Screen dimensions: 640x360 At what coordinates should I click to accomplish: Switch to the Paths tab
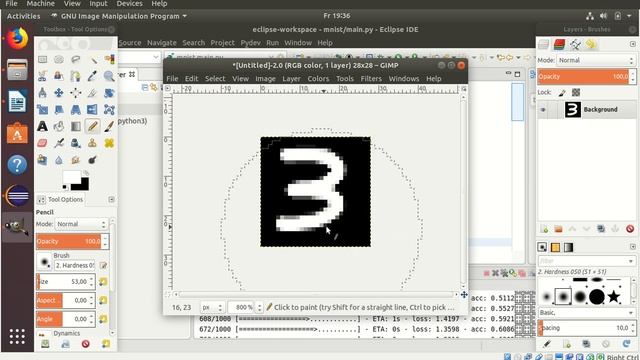[x=575, y=44]
